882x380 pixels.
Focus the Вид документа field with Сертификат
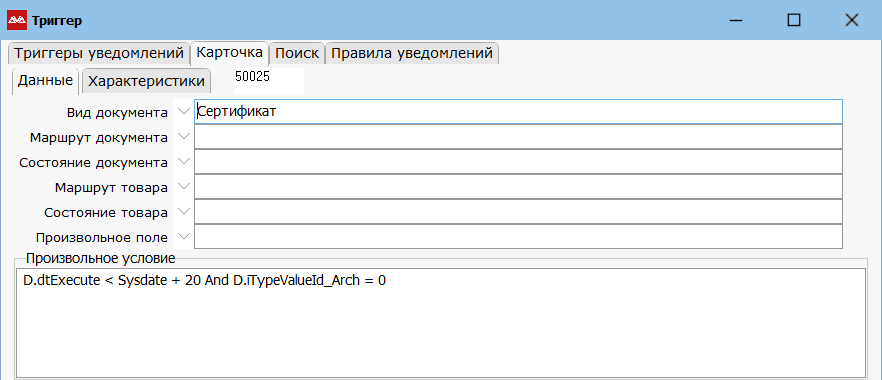[518, 111]
